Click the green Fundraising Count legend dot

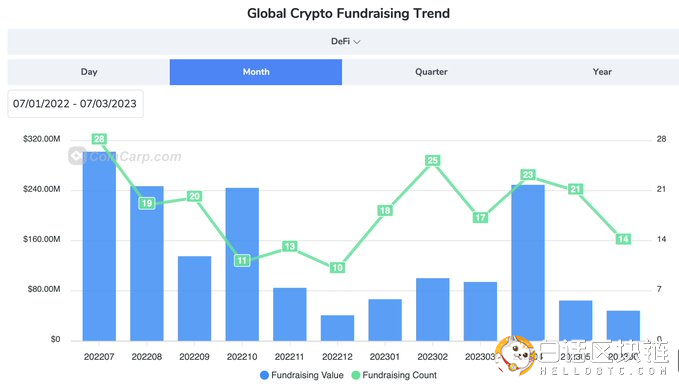356,375
